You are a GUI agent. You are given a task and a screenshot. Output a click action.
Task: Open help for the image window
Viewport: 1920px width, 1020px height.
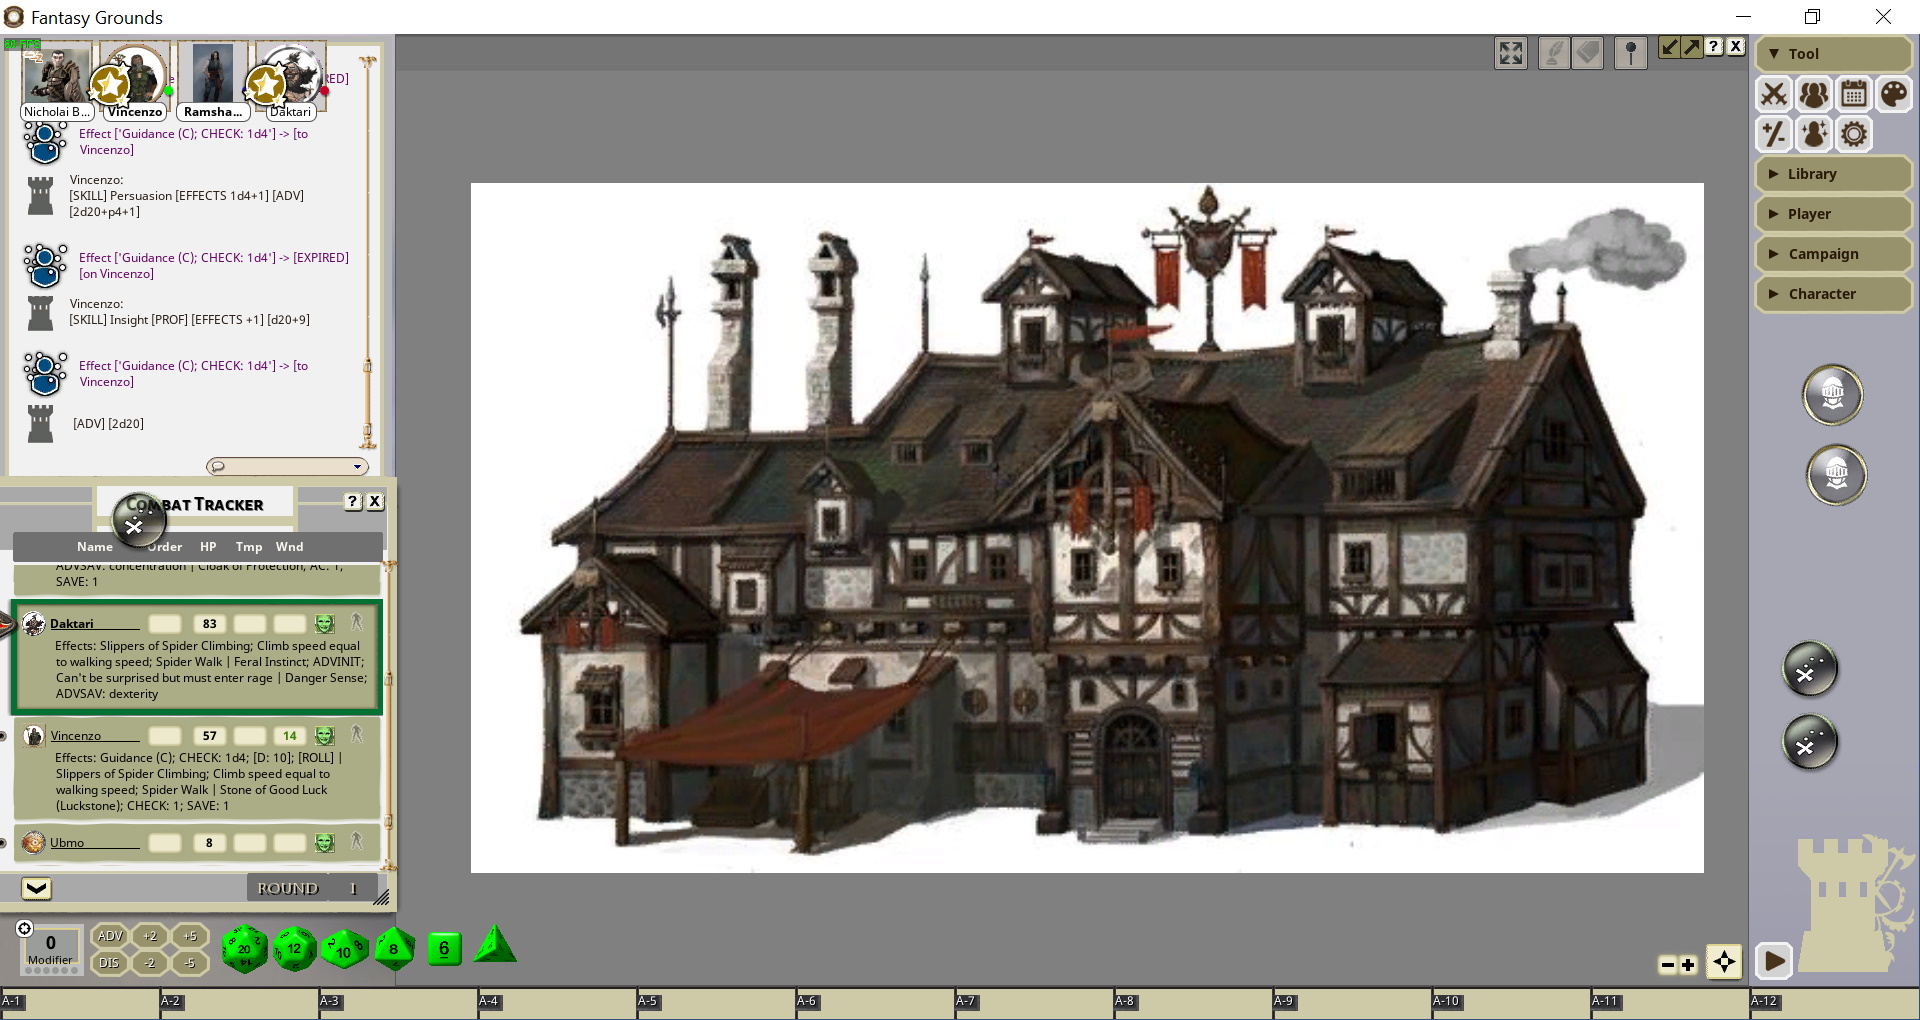1714,47
